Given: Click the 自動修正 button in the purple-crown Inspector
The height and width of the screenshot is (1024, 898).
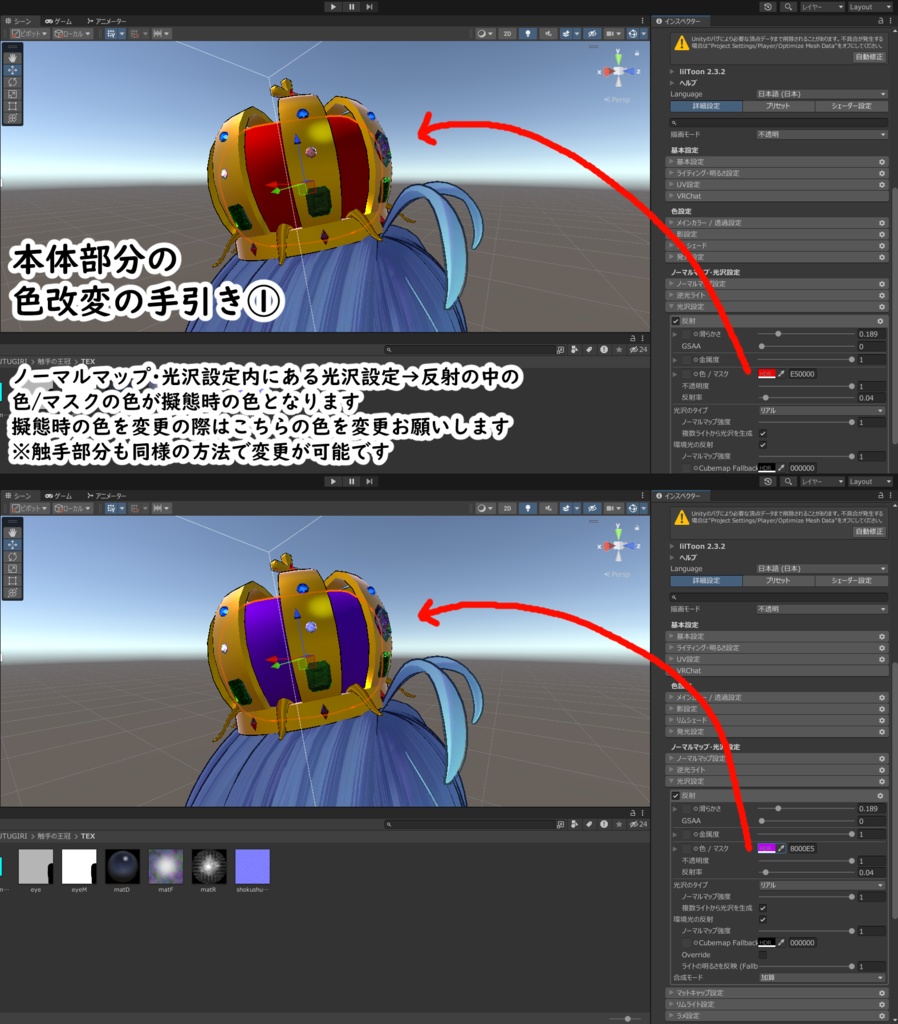Looking at the screenshot, I should click(869, 532).
